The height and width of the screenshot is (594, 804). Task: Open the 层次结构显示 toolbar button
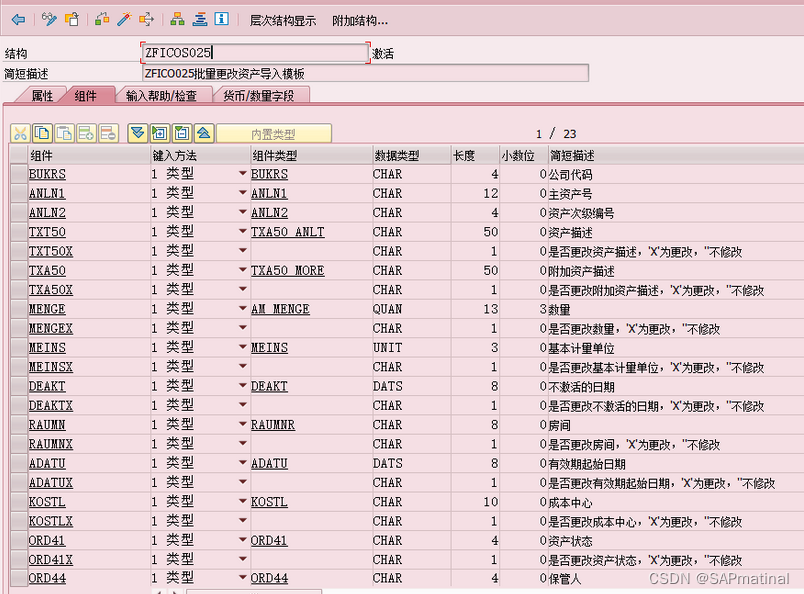click(x=283, y=21)
